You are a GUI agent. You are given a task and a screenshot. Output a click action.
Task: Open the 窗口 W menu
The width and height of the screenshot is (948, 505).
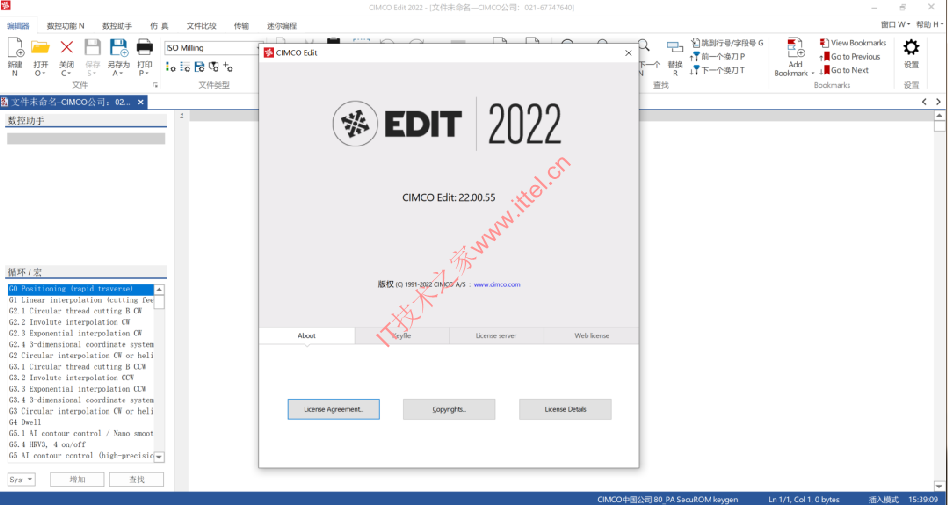(895, 25)
